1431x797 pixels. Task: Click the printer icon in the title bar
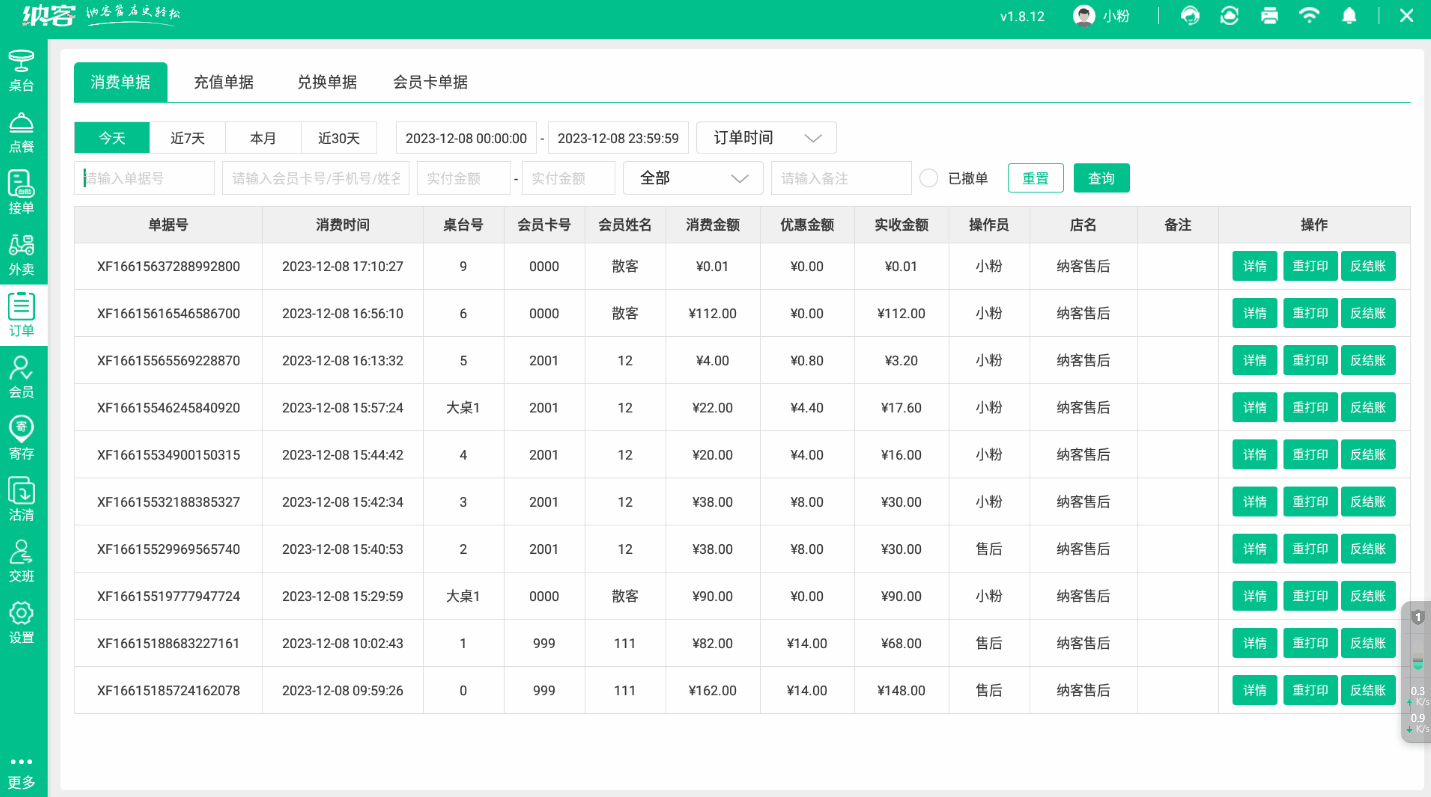click(1269, 16)
